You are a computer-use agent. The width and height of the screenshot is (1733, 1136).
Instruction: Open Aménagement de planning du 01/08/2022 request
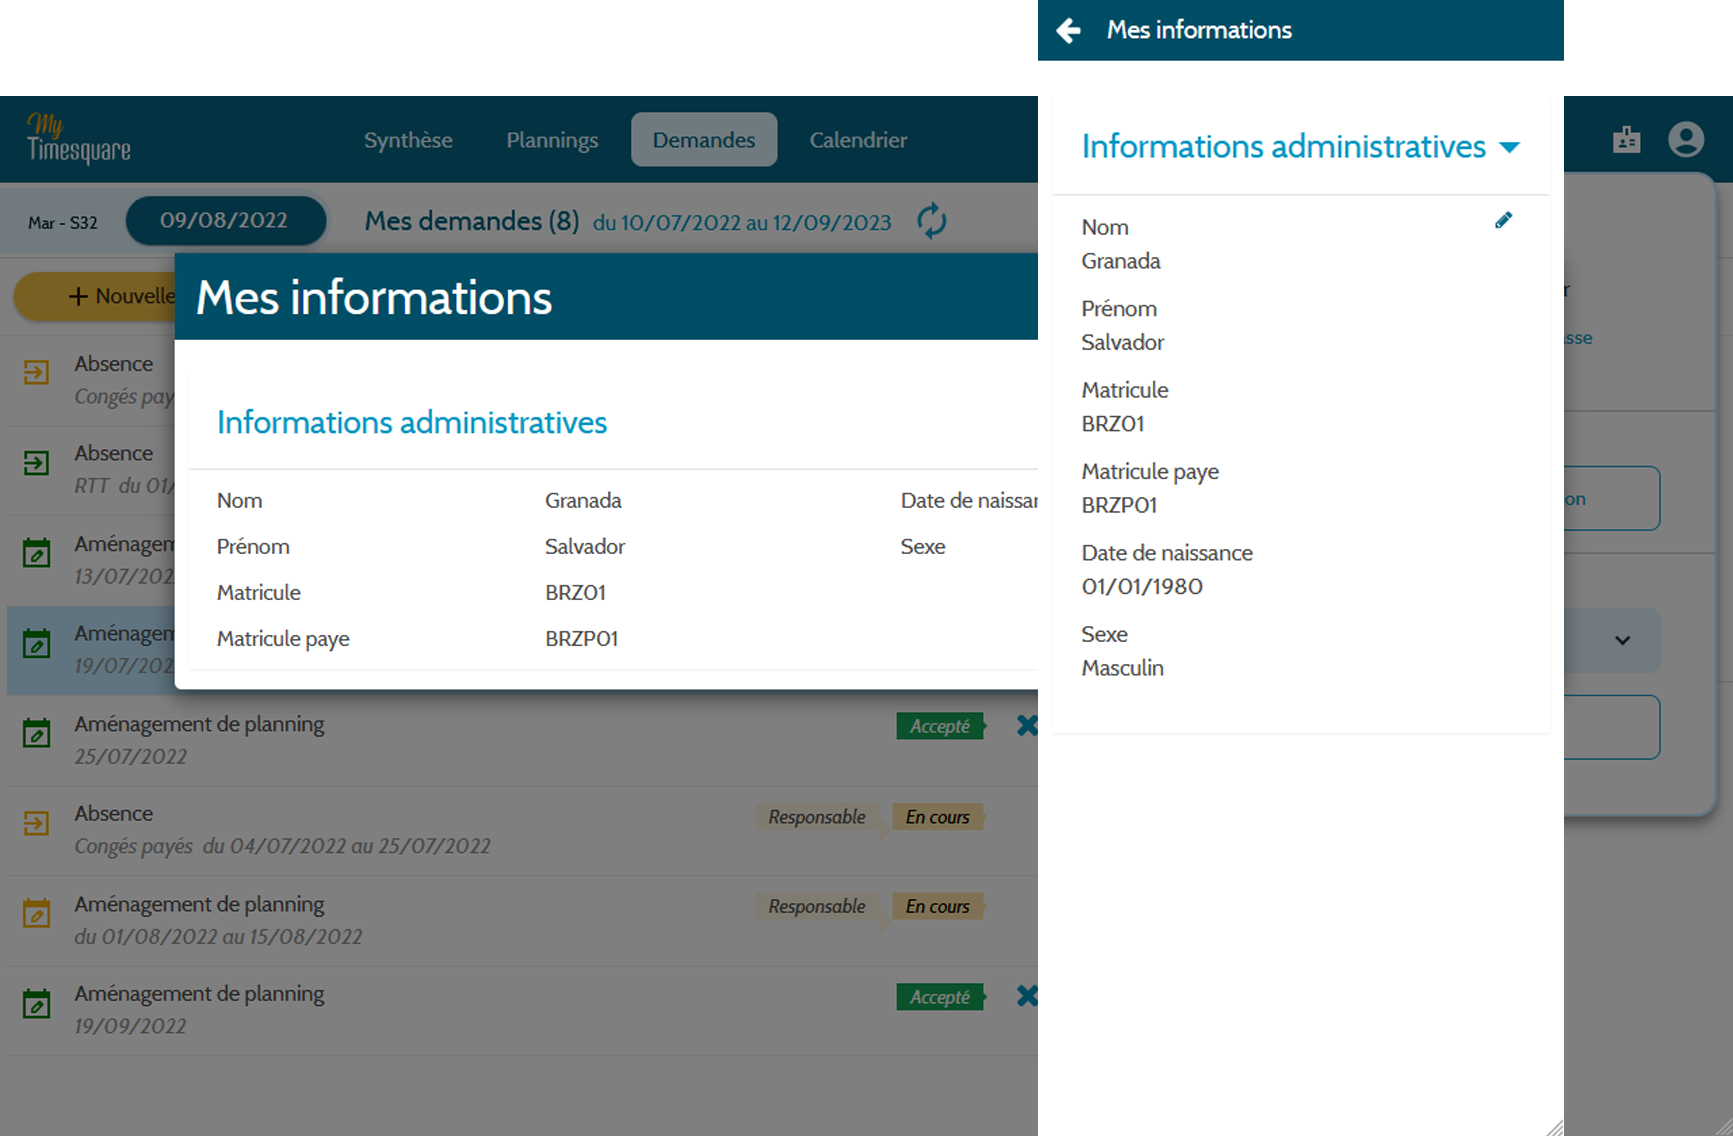pos(523,920)
